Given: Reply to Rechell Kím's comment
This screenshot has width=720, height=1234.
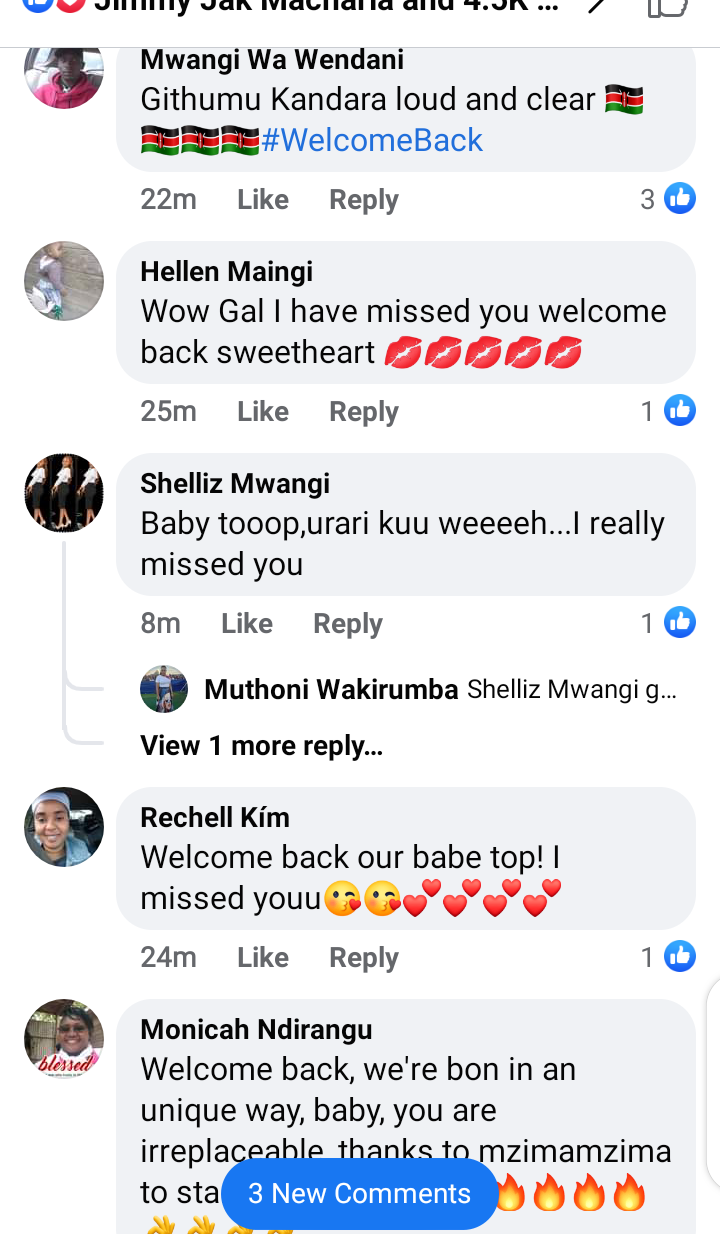Looking at the screenshot, I should pyautogui.click(x=364, y=957).
